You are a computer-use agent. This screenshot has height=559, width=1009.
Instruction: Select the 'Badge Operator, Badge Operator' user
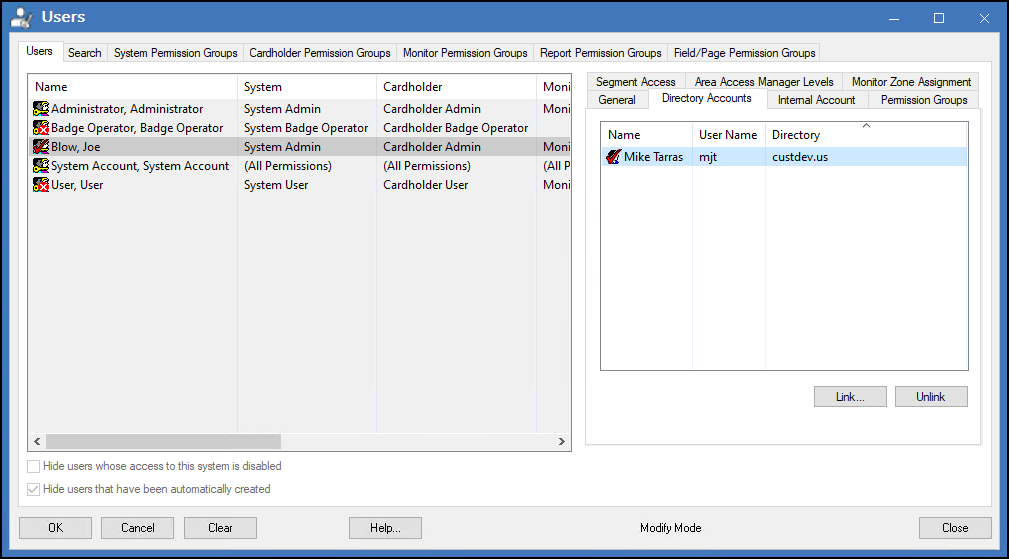point(137,128)
